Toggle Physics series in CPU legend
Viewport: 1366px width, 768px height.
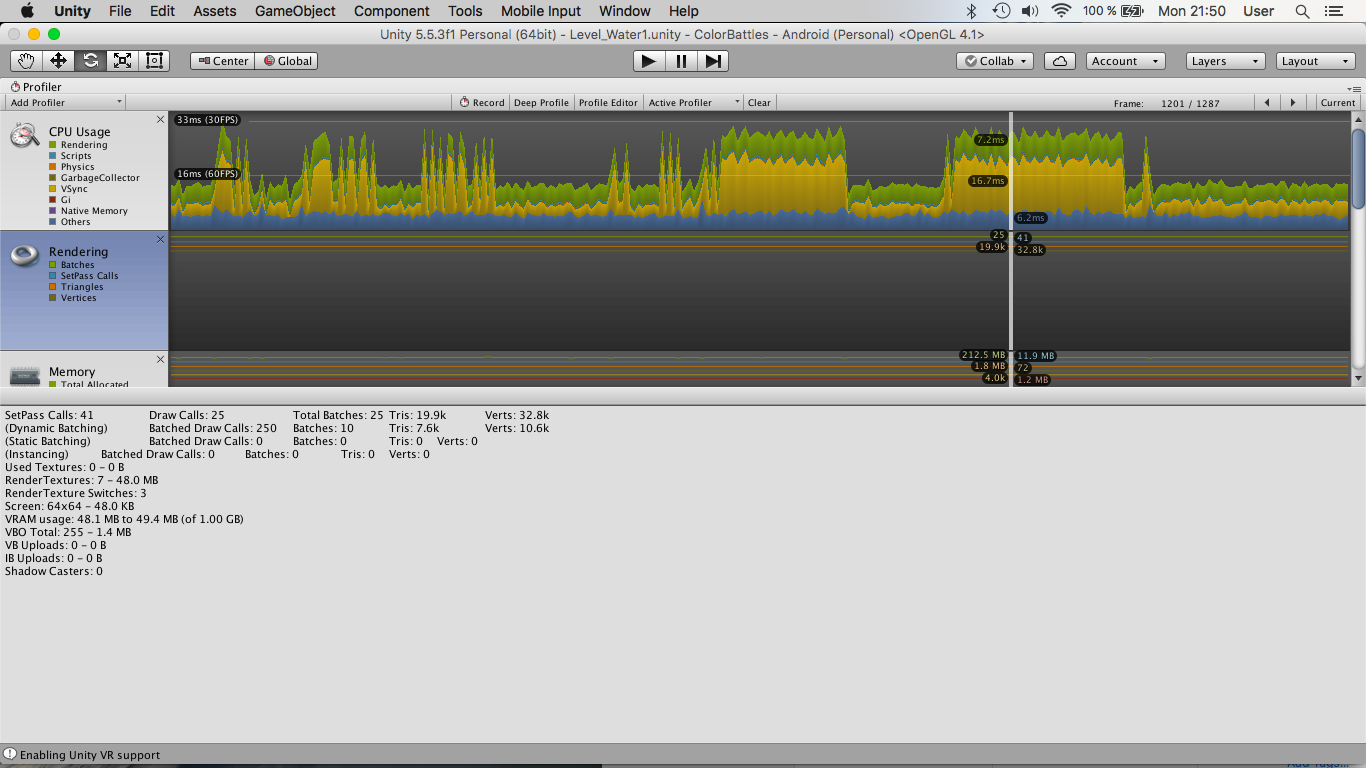coord(72,167)
